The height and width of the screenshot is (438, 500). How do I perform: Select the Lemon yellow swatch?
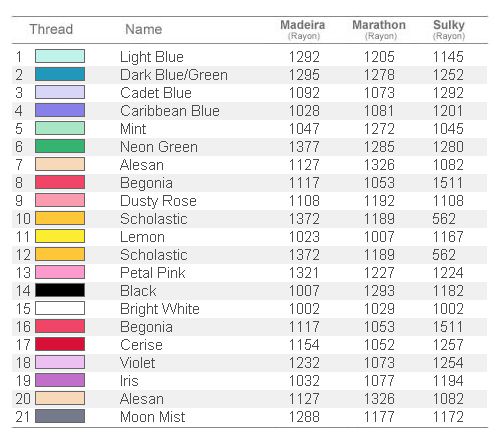tap(60, 236)
